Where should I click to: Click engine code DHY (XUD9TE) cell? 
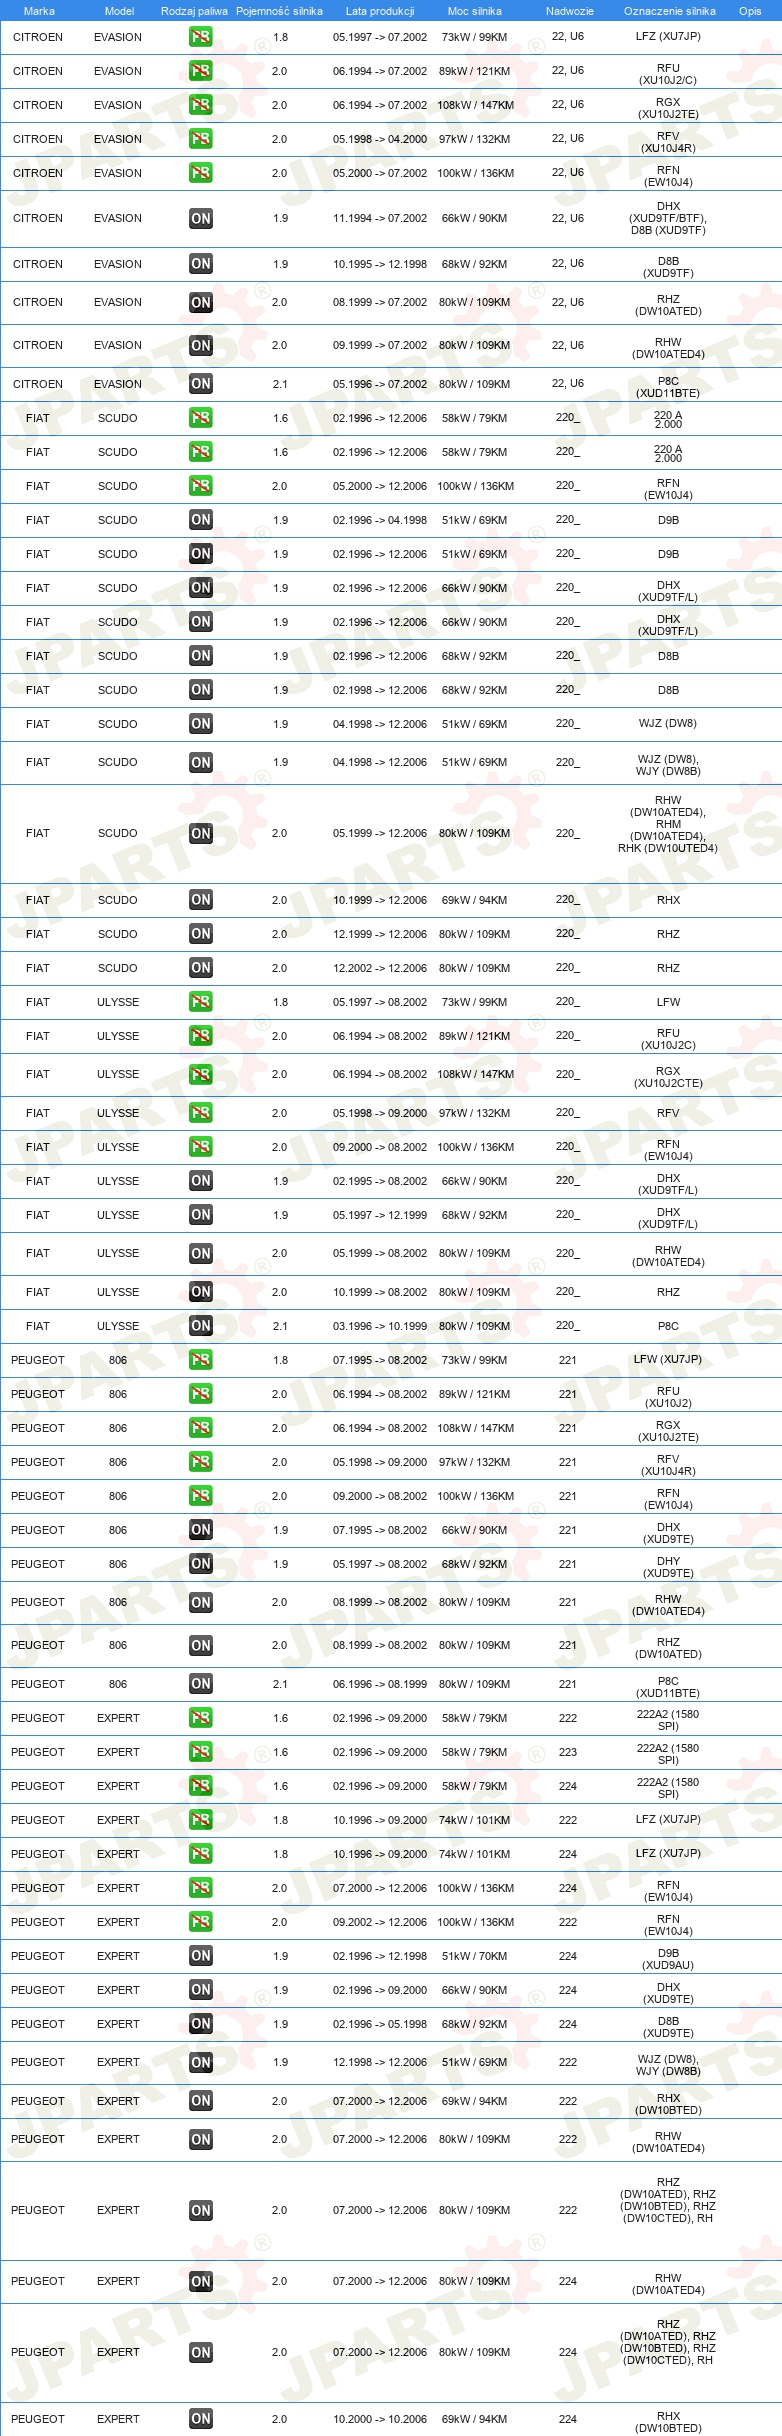tap(668, 1566)
